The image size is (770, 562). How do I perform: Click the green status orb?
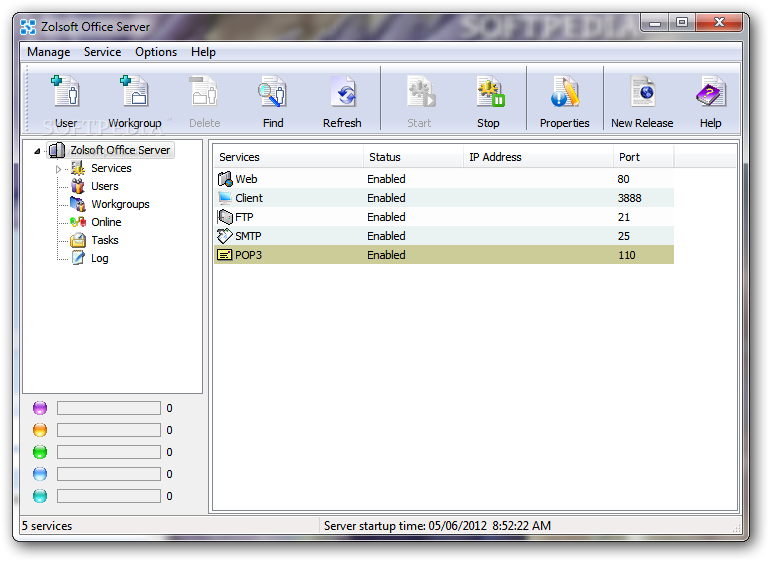click(x=40, y=452)
